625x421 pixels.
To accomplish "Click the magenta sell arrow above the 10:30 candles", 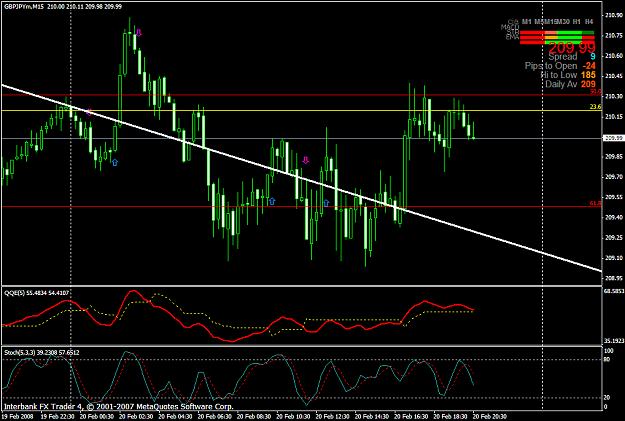I will [x=306, y=160].
